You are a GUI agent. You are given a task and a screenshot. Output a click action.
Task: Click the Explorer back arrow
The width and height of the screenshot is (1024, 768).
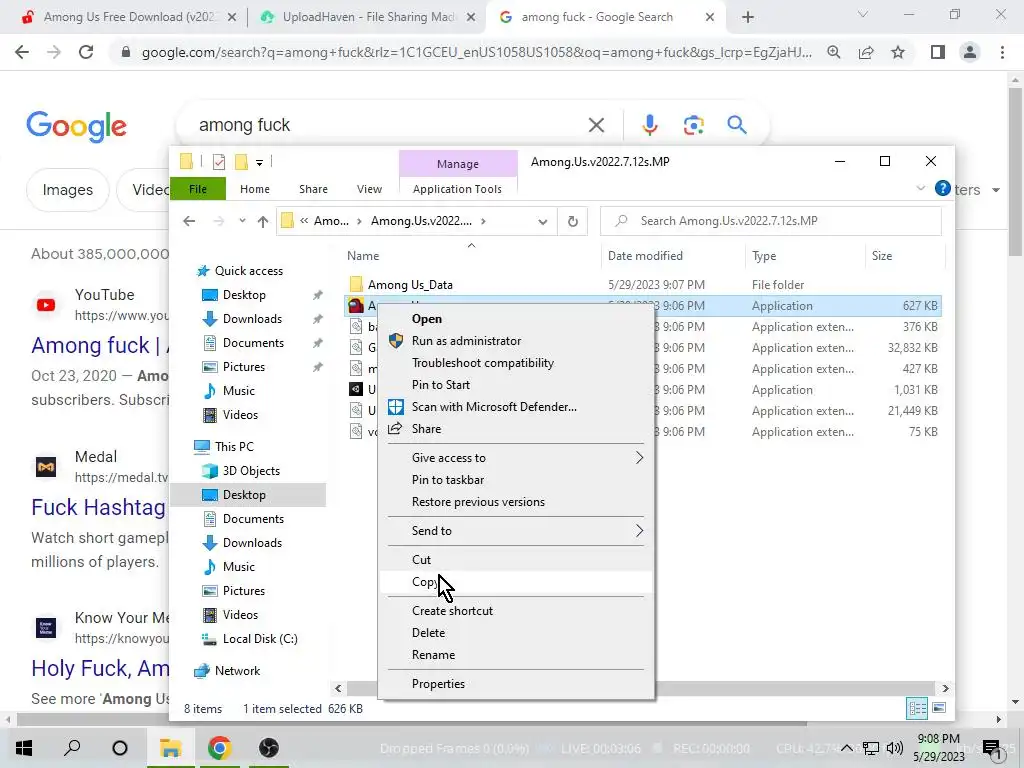(189, 221)
